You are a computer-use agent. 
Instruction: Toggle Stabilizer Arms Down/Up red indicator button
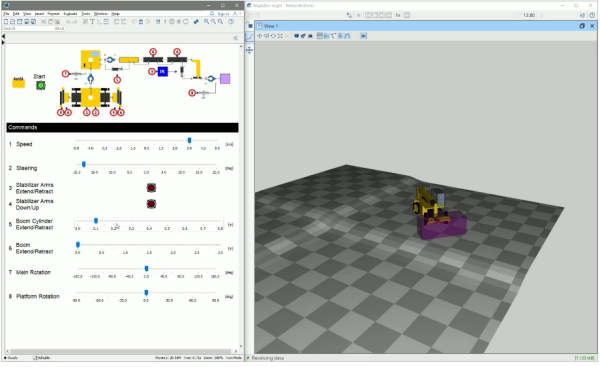click(x=151, y=204)
